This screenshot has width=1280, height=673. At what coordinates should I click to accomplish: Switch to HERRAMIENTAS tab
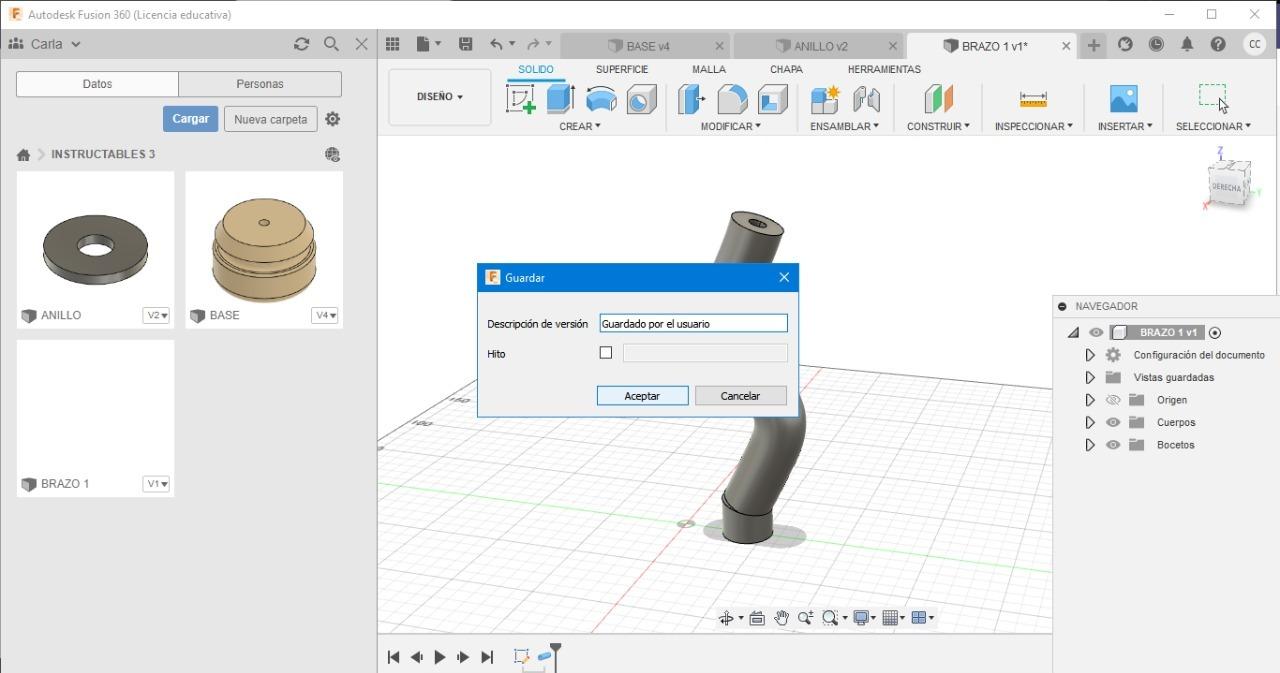[884, 69]
